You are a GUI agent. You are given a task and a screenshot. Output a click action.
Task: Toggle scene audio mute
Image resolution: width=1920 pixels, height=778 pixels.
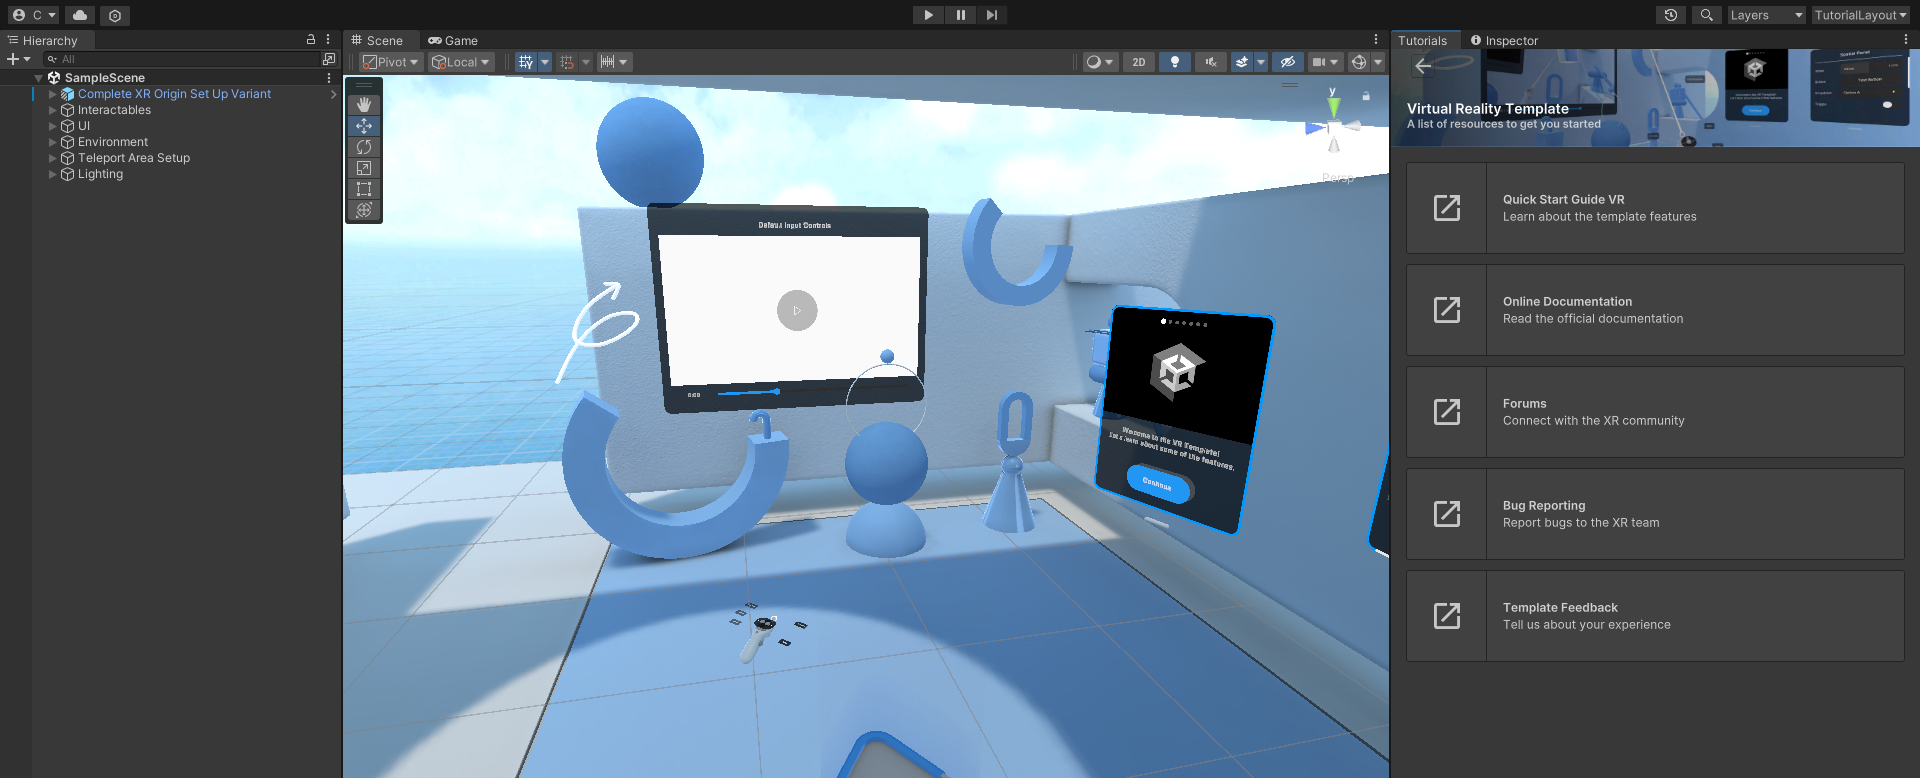1211,62
